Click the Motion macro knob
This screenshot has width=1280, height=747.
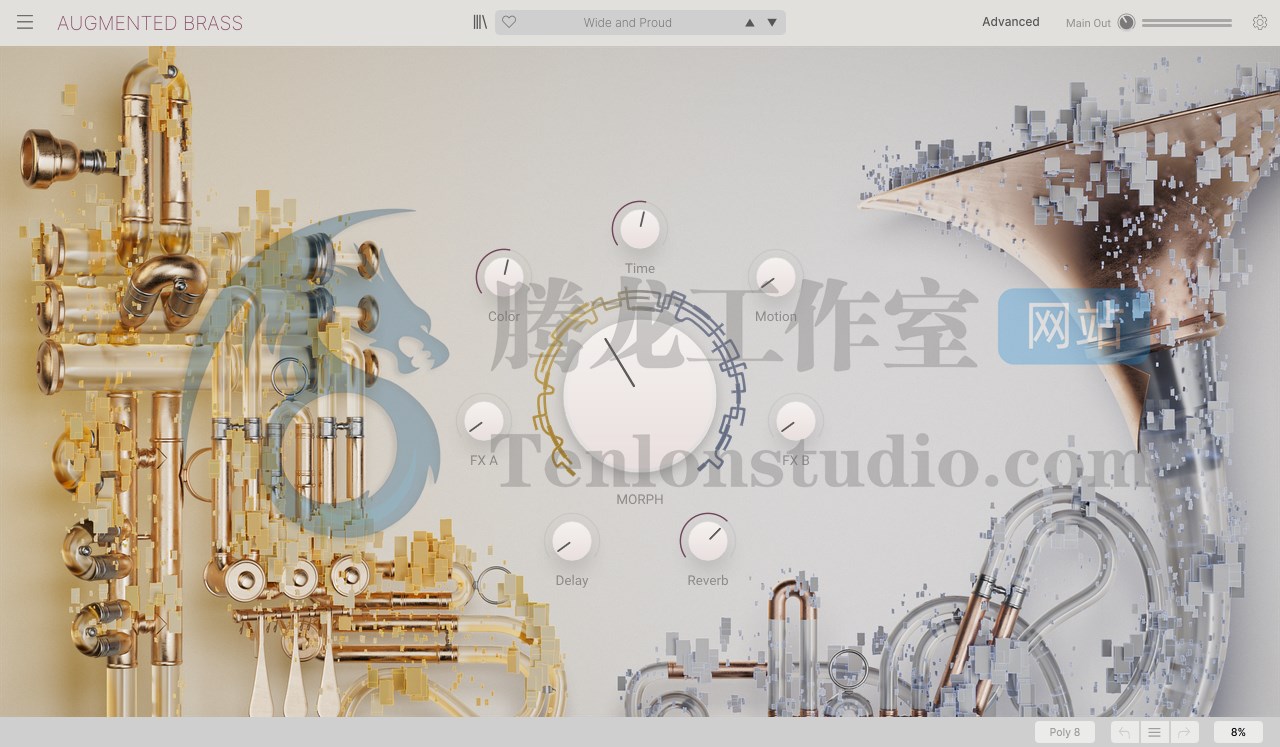pos(776,277)
